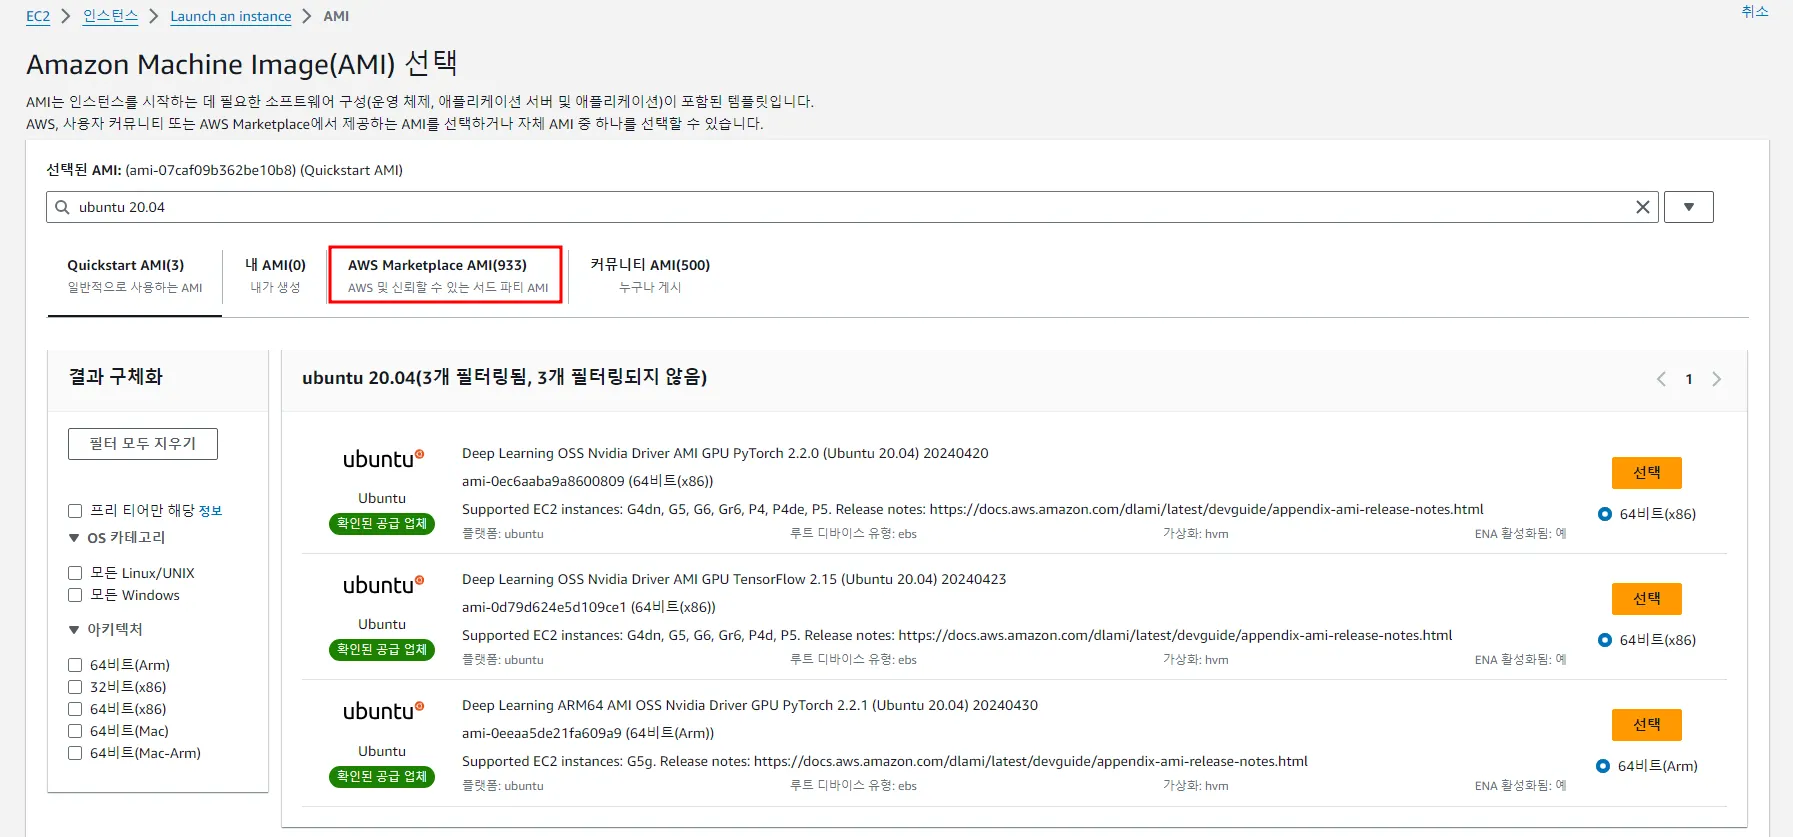Clear the ubuntu 20.04 search text
Screen dimensions: 1793x837
click(1642, 207)
